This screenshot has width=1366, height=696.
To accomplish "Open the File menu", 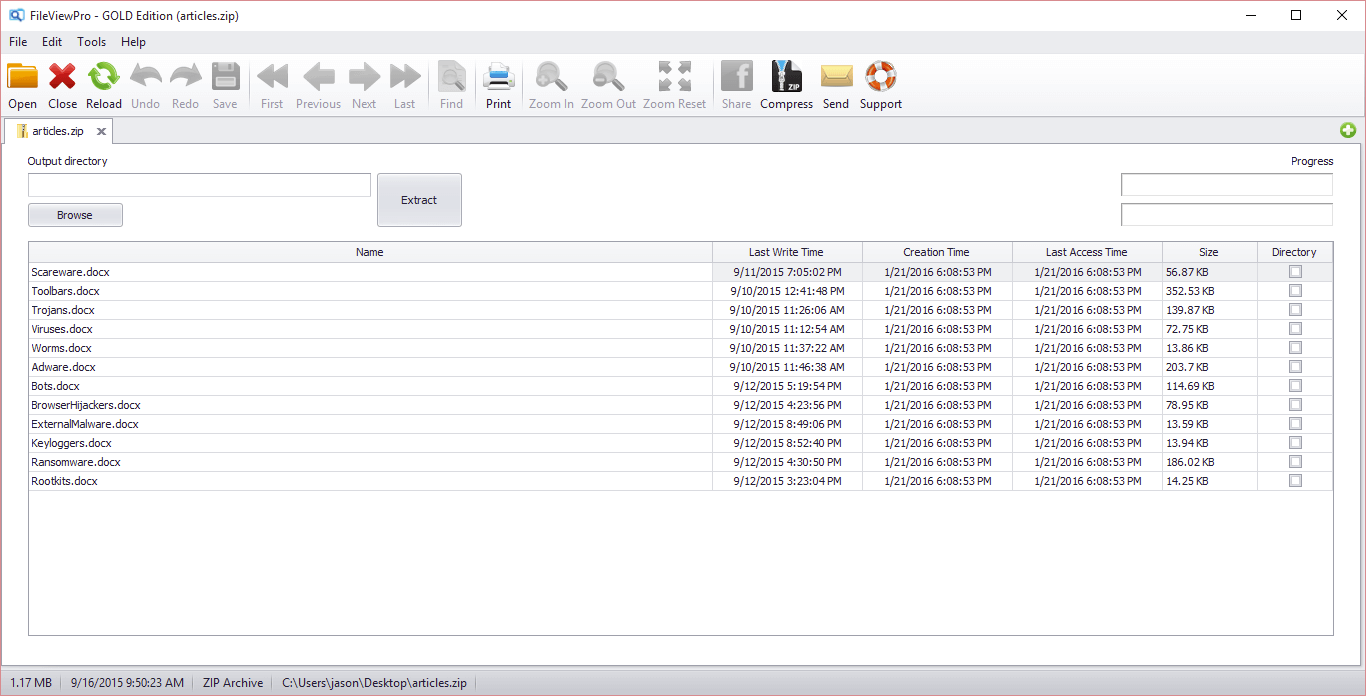I will pyautogui.click(x=18, y=42).
